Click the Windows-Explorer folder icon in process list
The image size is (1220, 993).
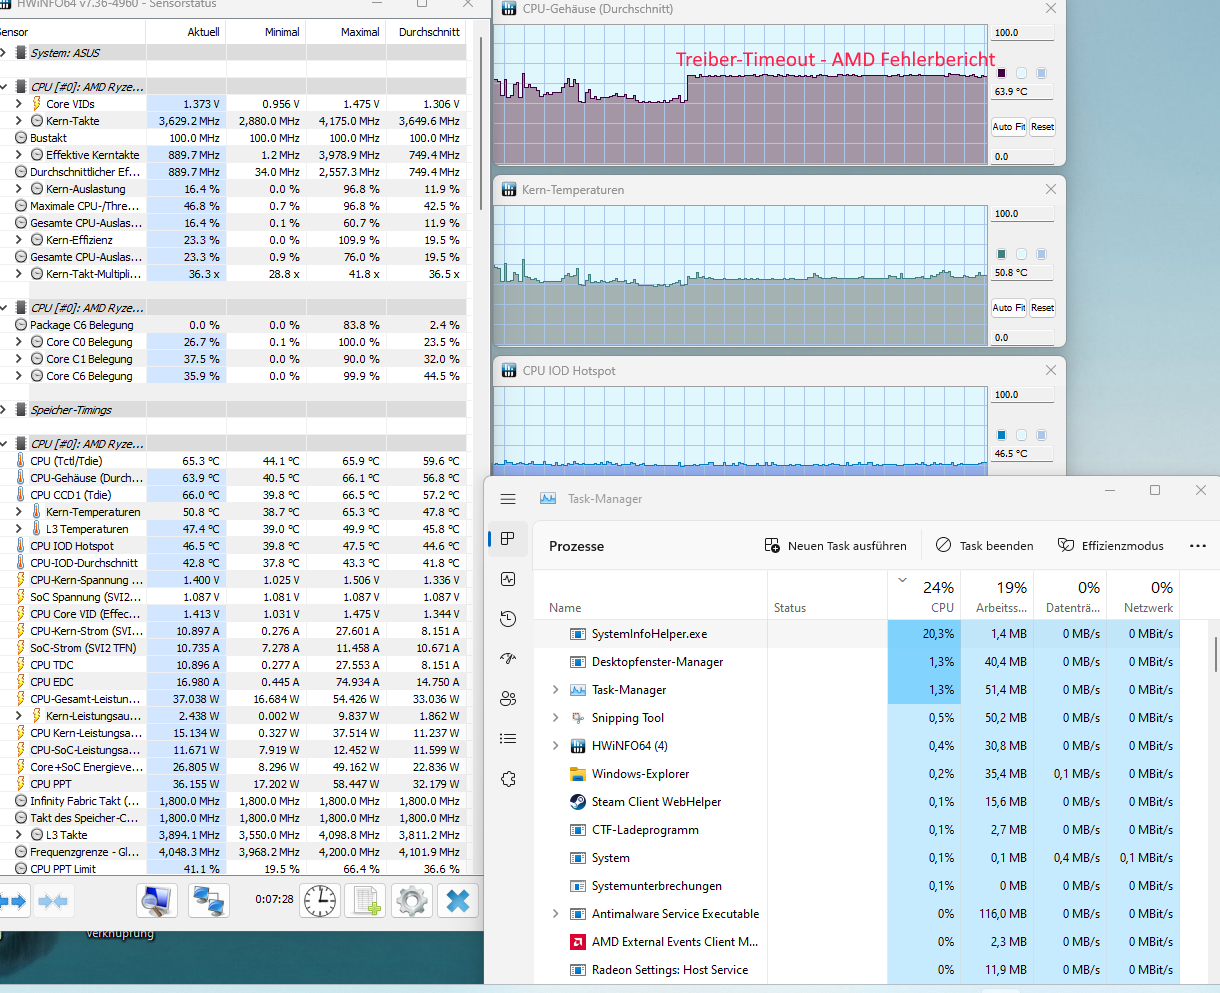point(577,774)
